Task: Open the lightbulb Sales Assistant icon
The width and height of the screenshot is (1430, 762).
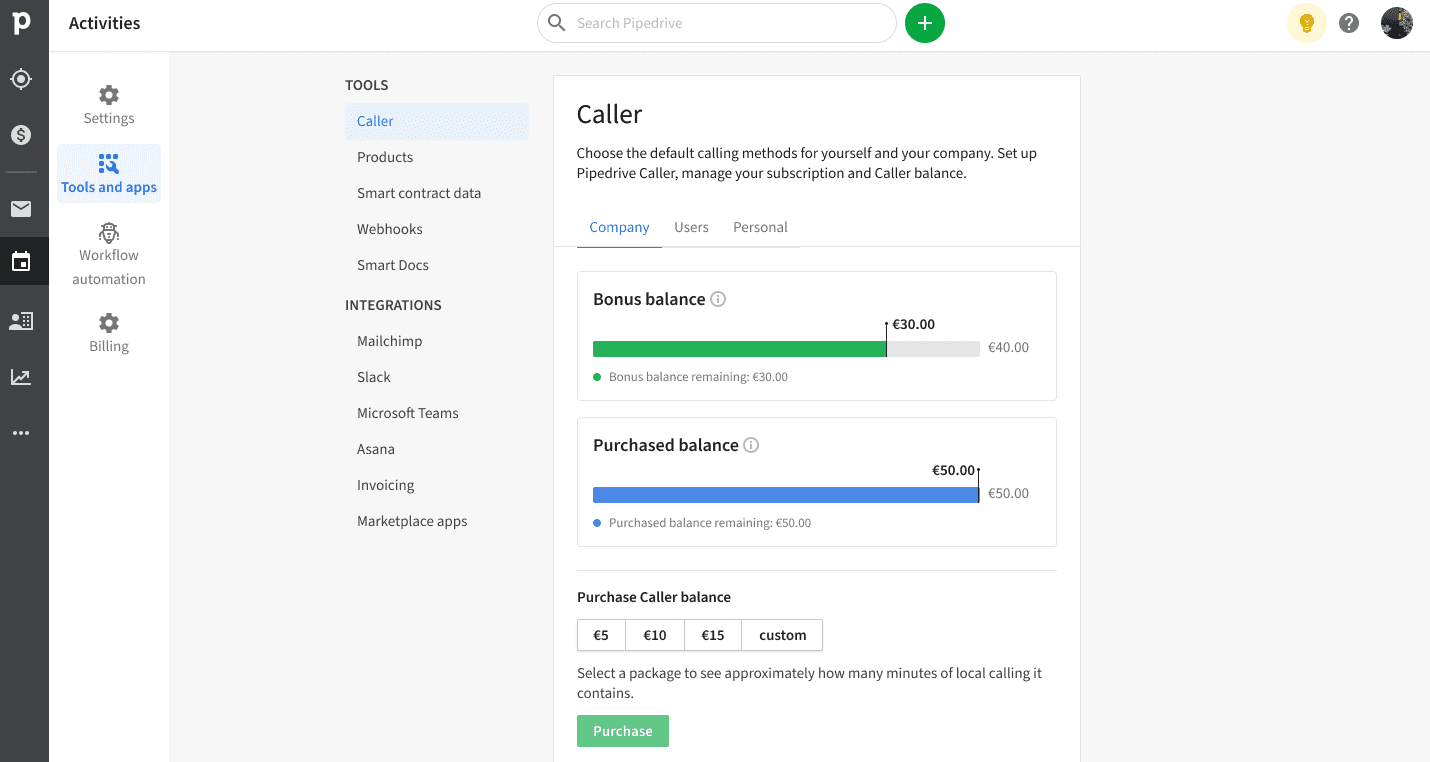Action: pyautogui.click(x=1306, y=23)
